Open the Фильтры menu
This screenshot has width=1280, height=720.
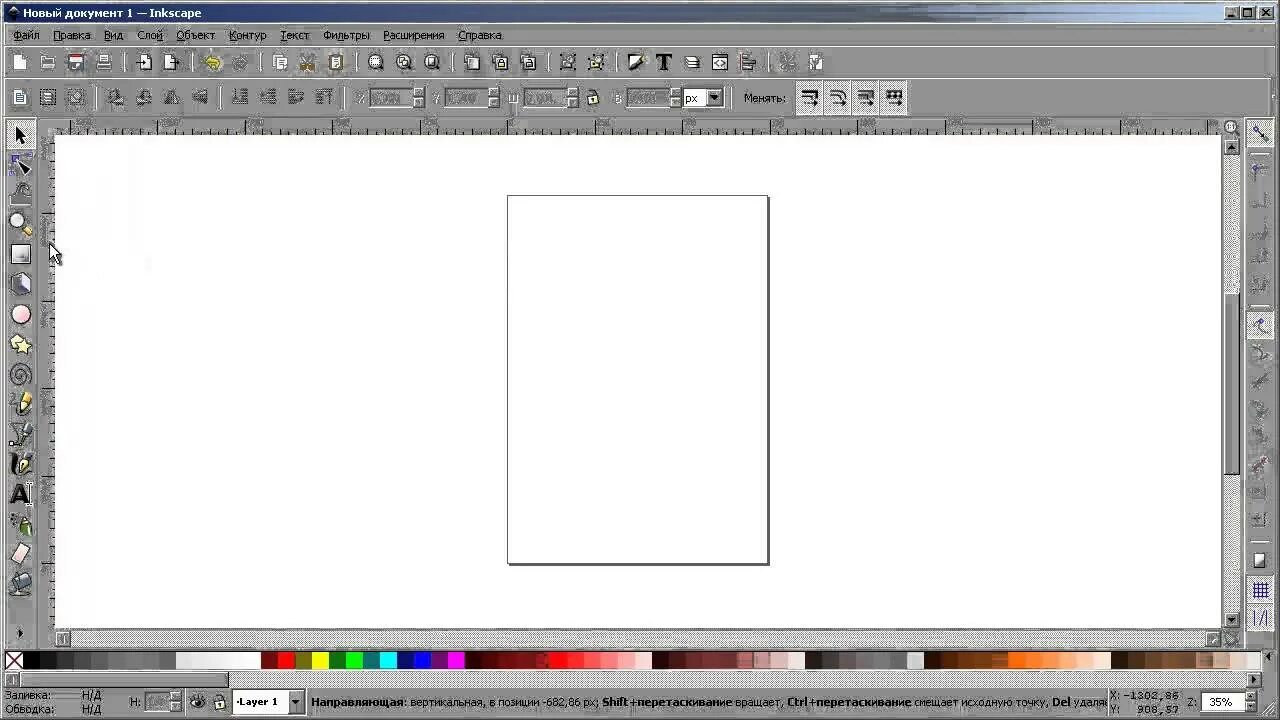(x=345, y=34)
